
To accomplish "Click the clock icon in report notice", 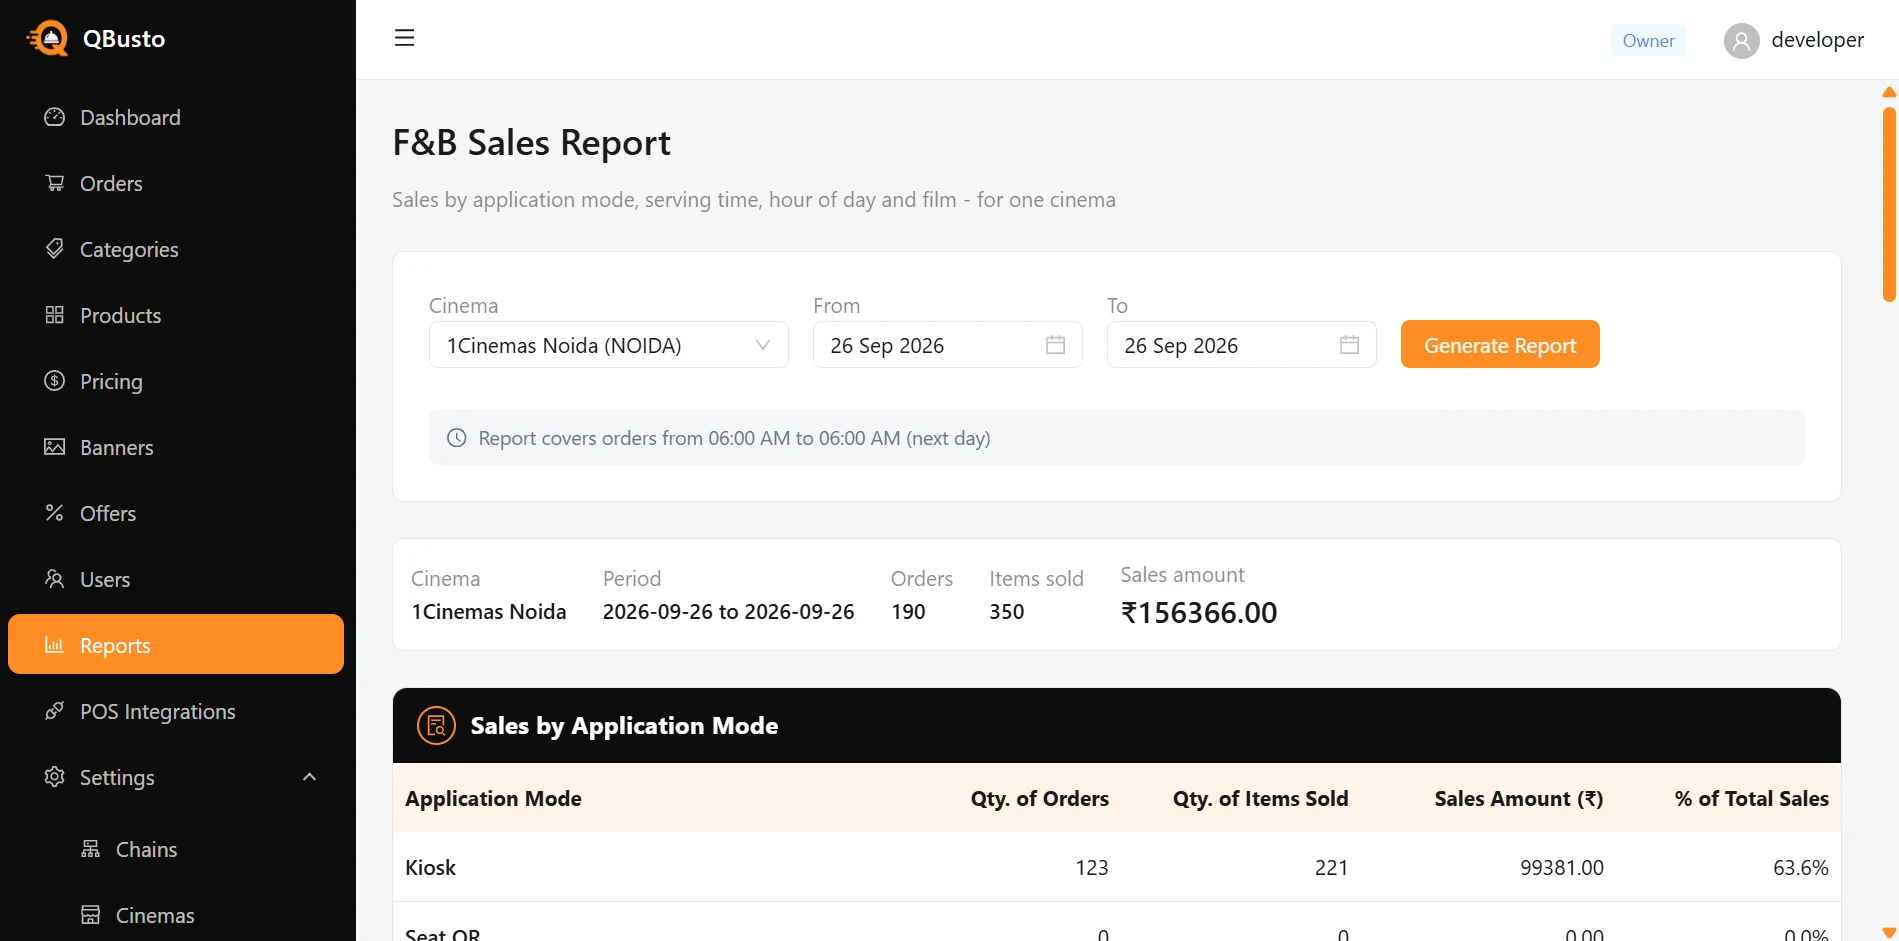I will [457, 438].
